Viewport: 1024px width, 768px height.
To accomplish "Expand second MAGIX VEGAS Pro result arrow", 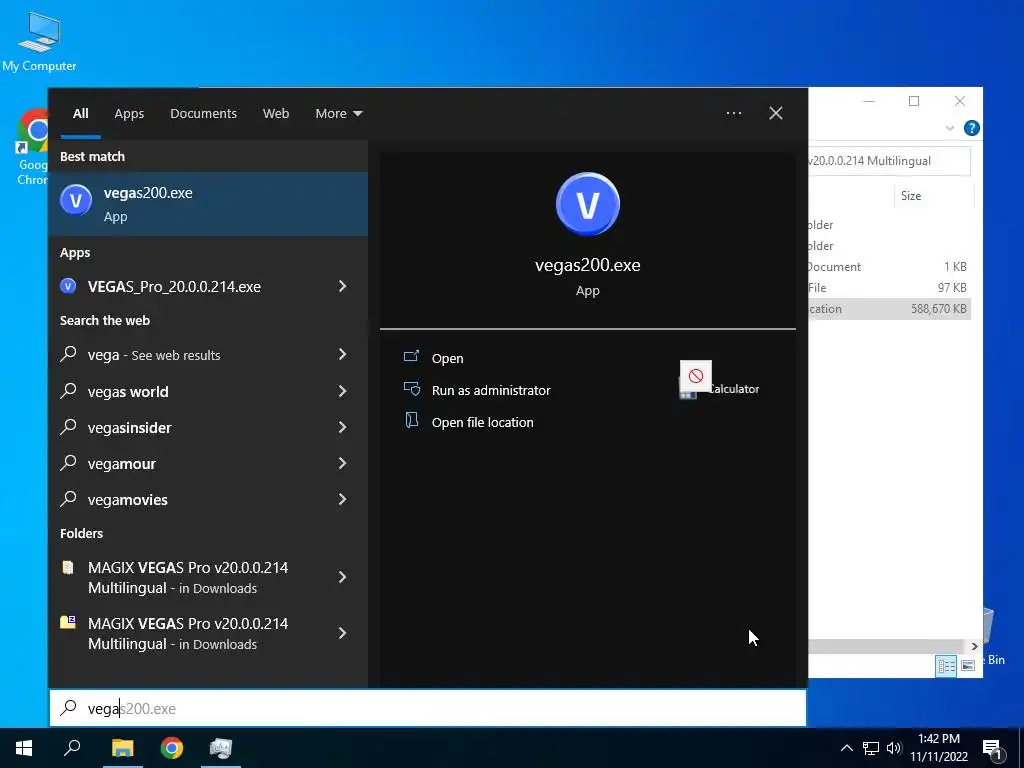I will 342,633.
